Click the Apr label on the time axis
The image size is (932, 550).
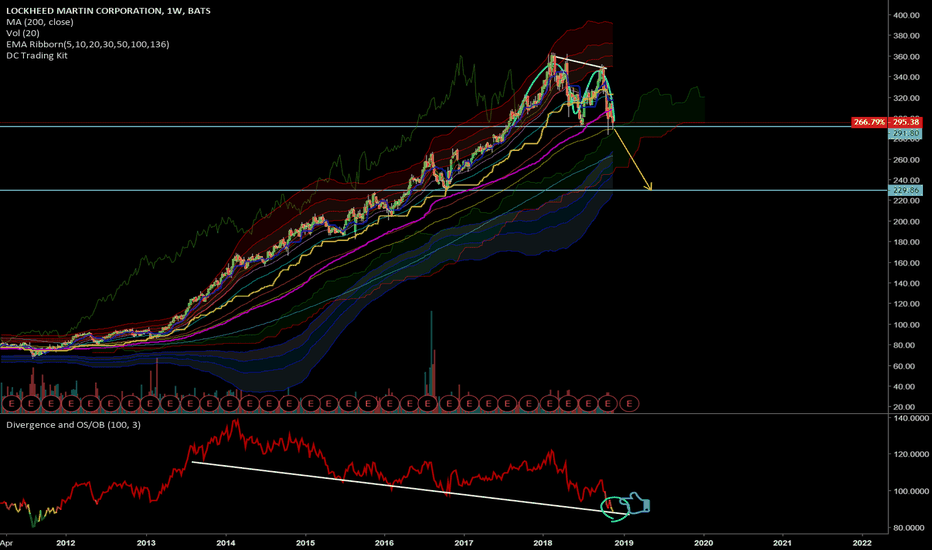(6, 542)
